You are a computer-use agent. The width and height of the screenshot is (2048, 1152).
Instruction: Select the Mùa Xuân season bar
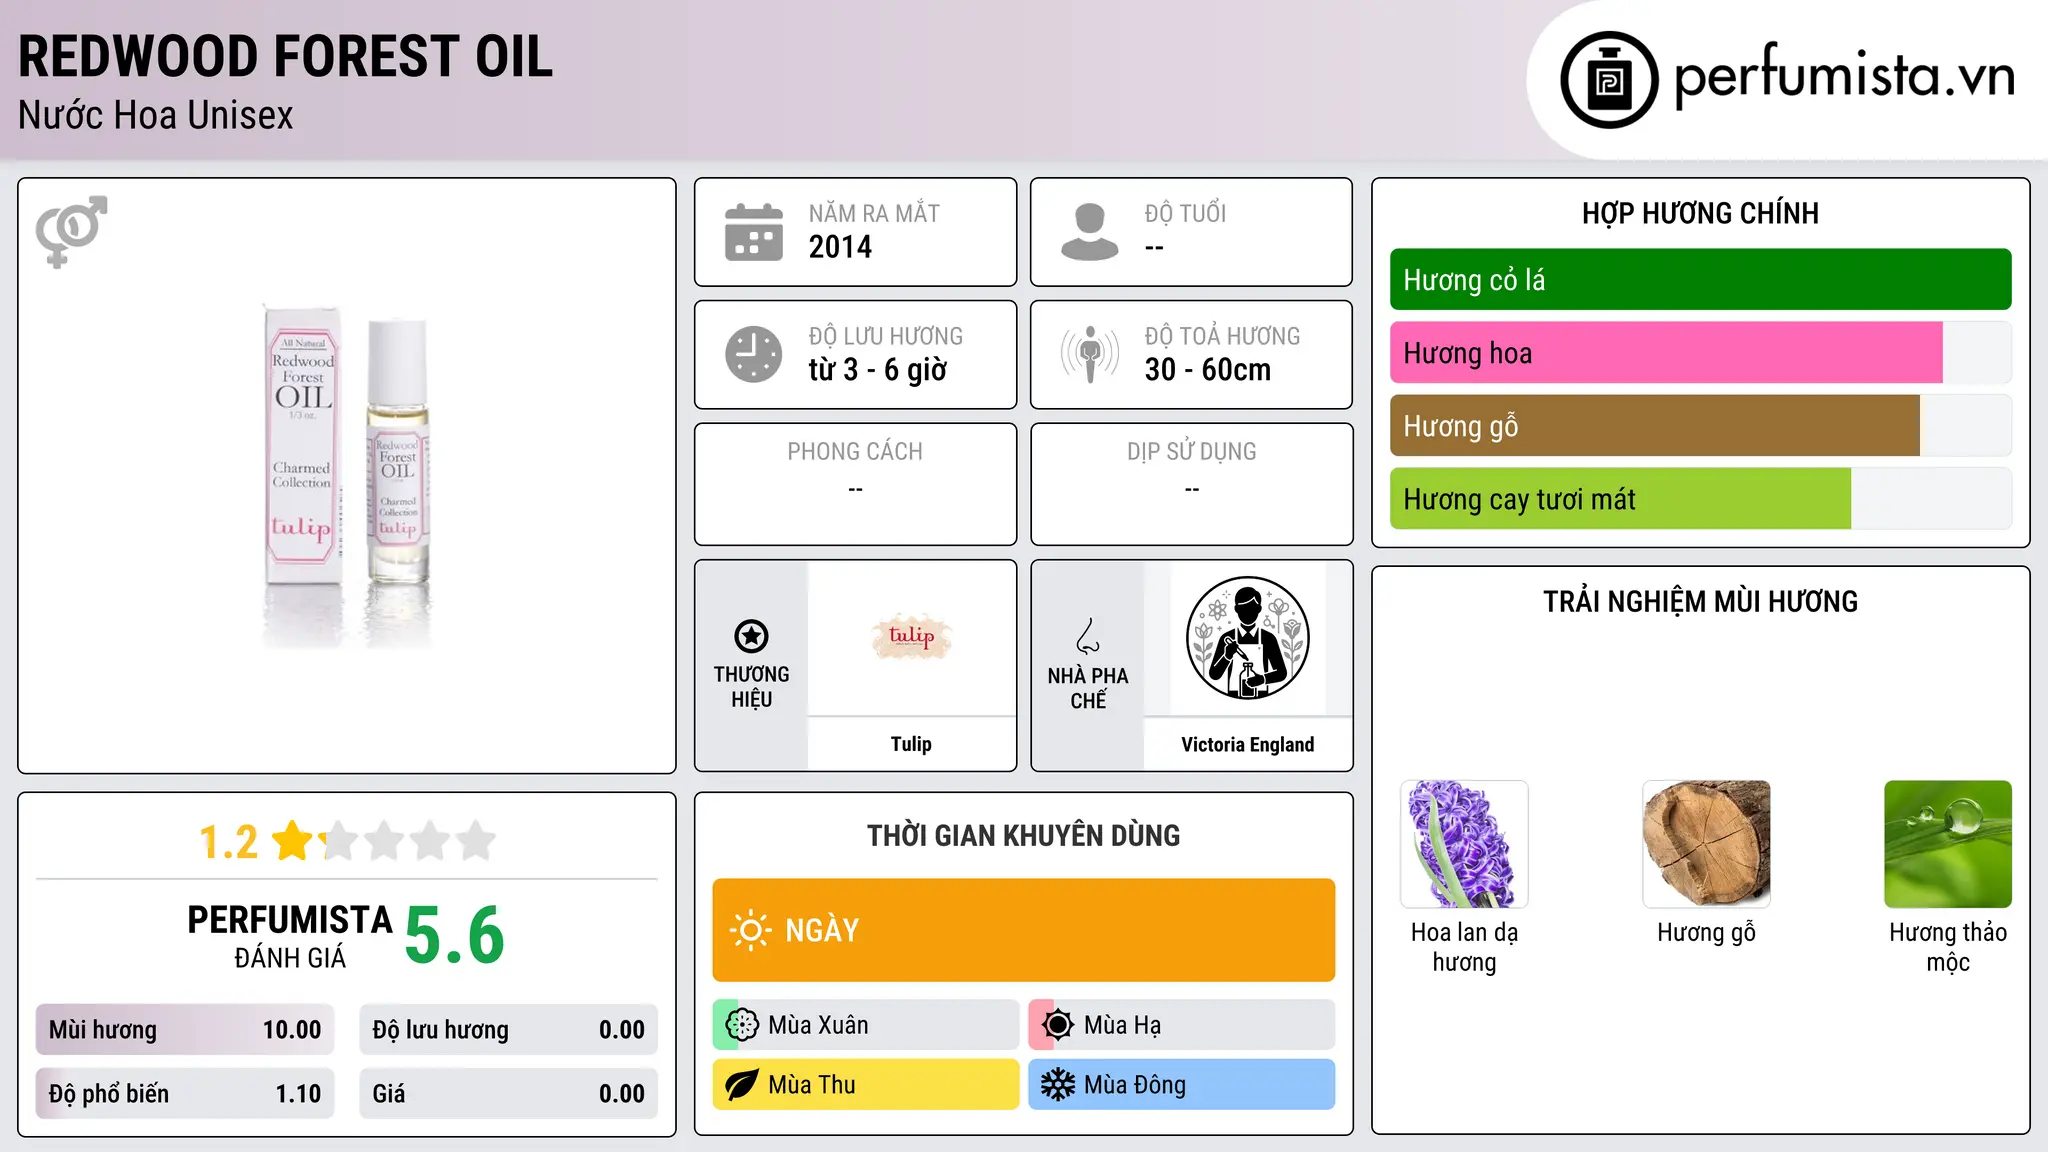click(x=866, y=1025)
